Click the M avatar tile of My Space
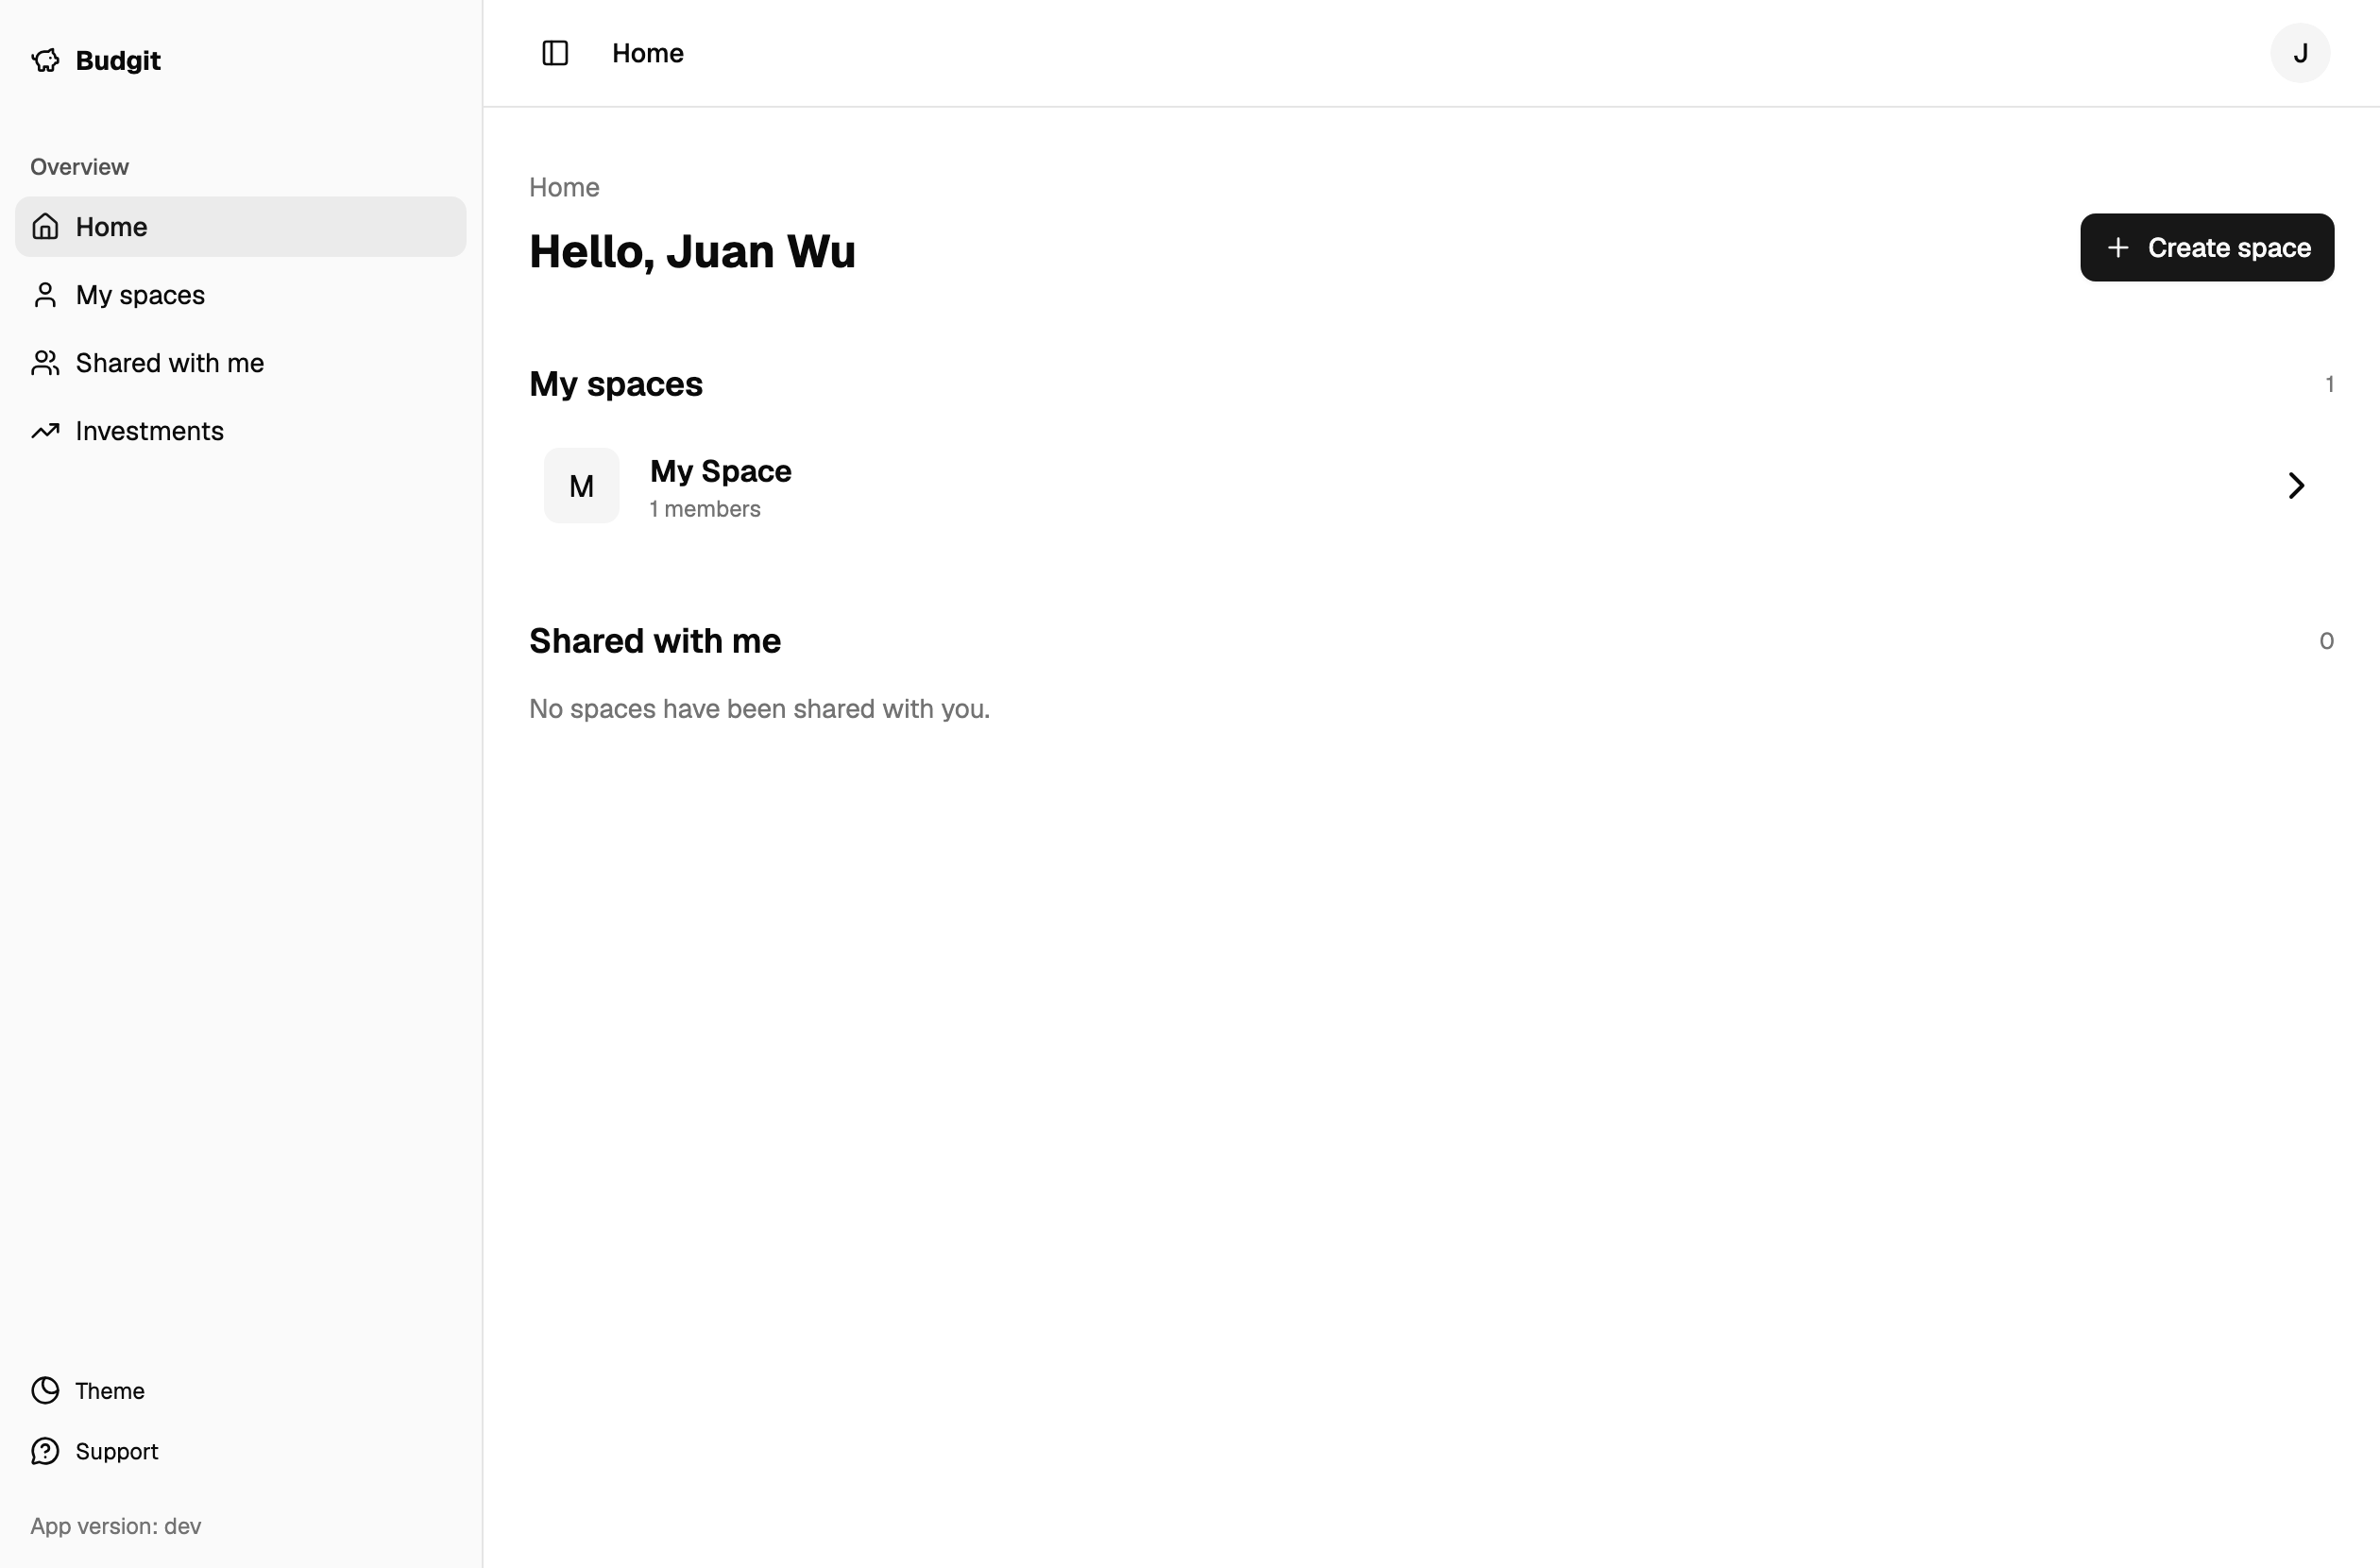Screen dimensions: 2380x1568 point(581,486)
